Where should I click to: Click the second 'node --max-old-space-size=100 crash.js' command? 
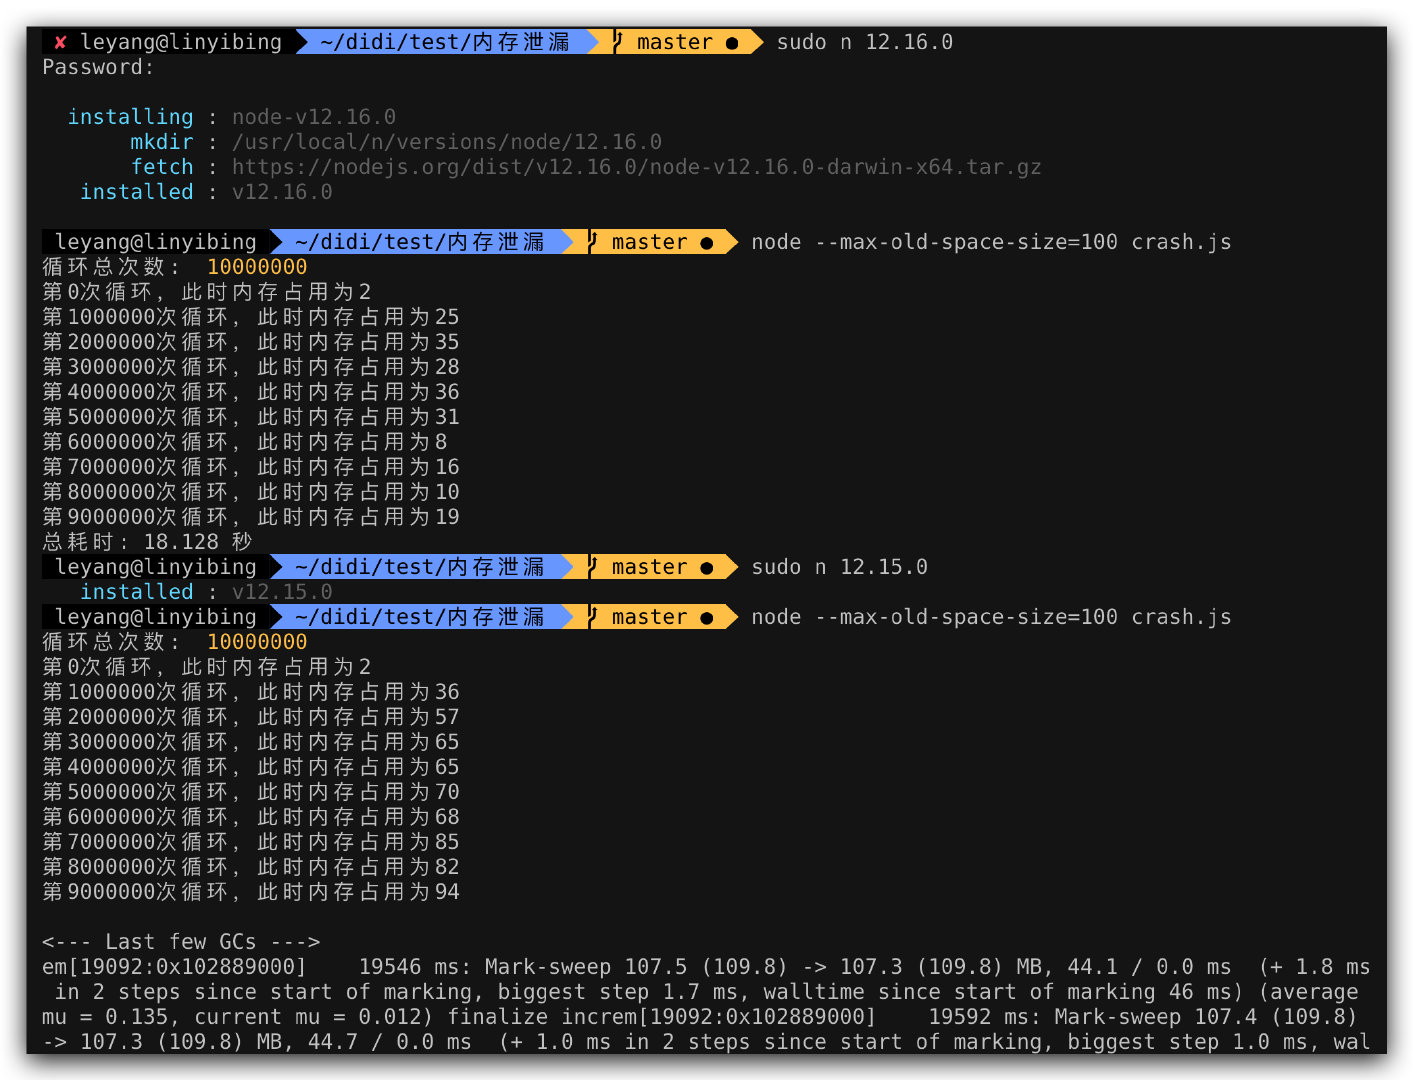point(991,617)
